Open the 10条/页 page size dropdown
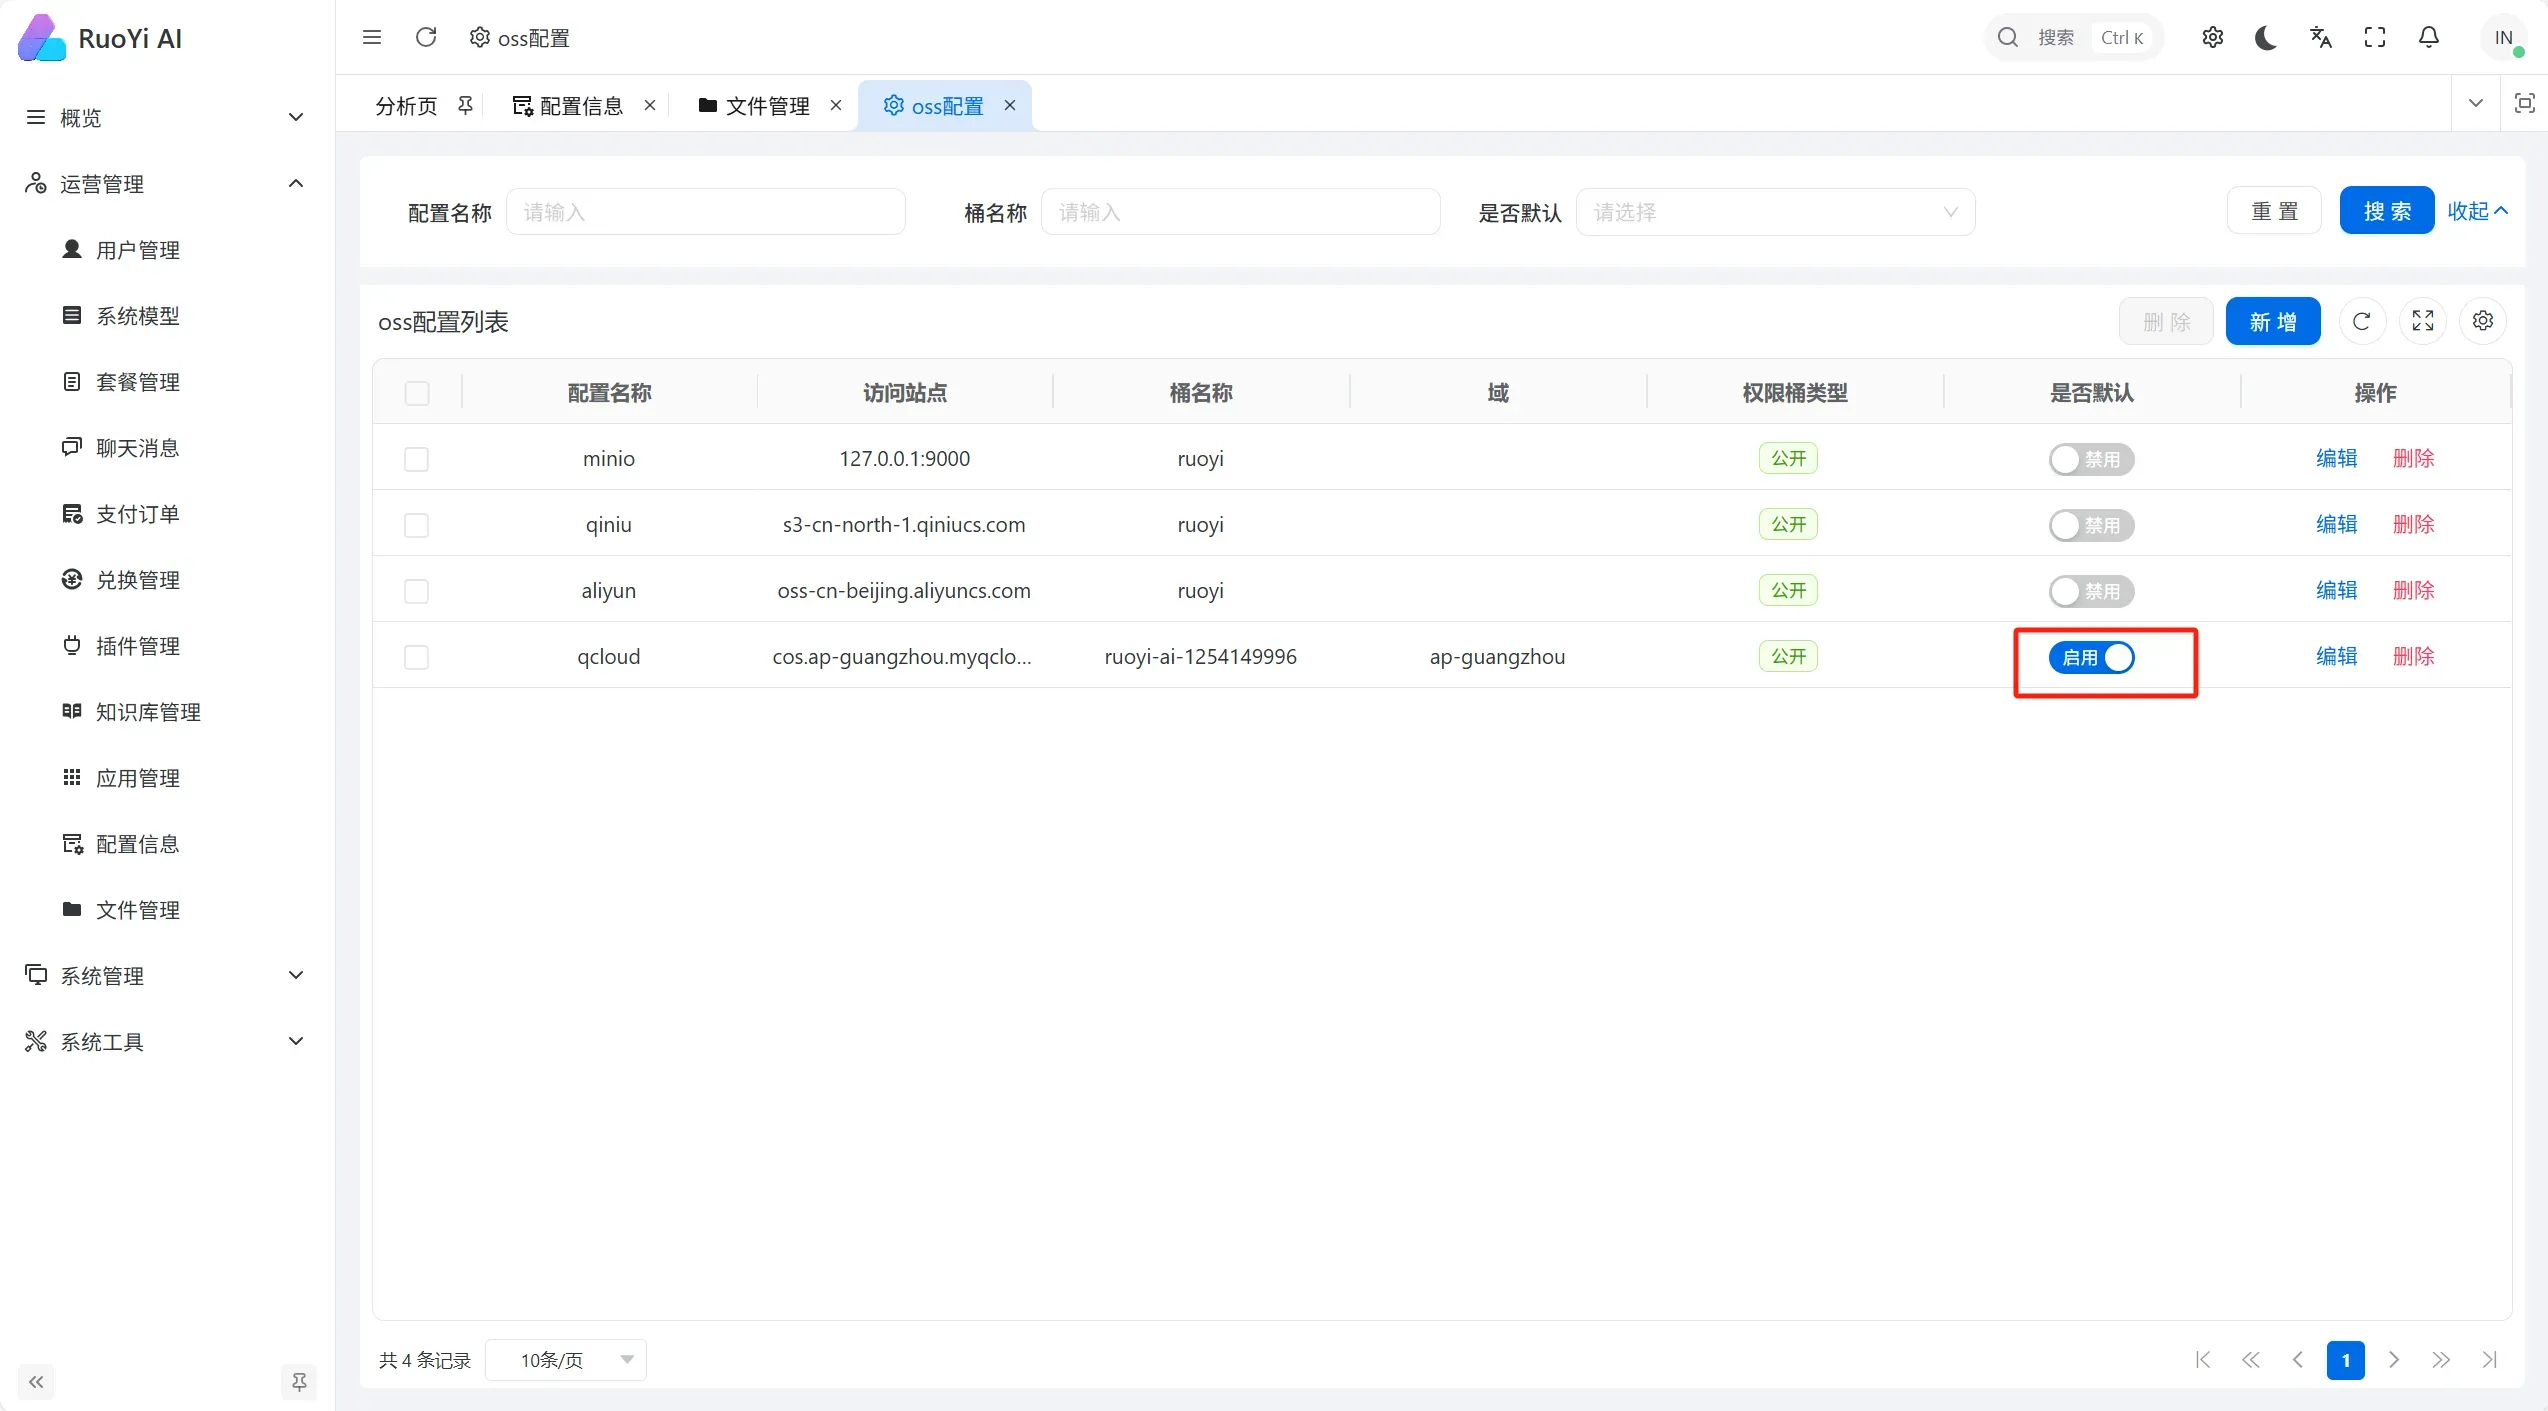This screenshot has width=2548, height=1411. [x=566, y=1360]
